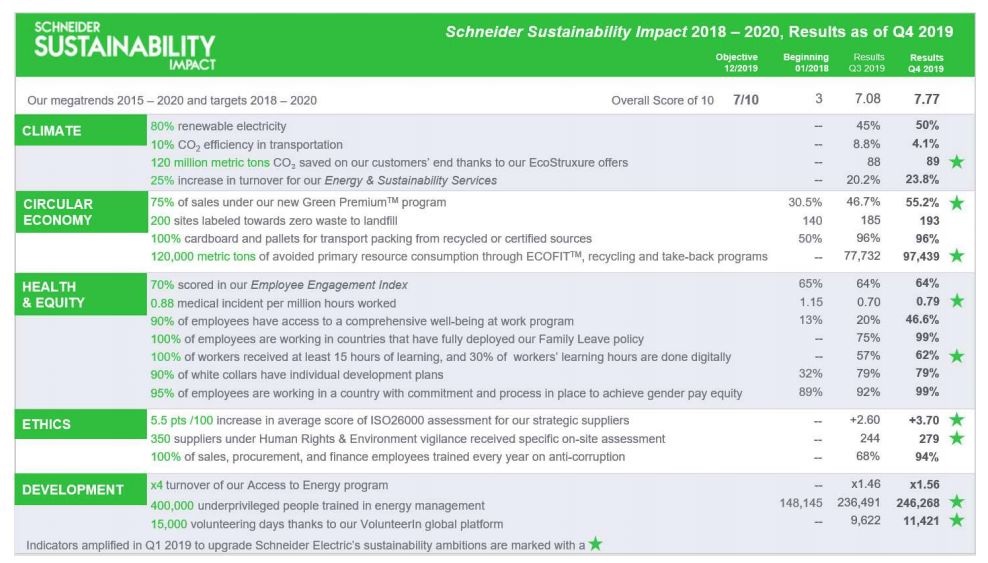
Task: Select the CIRCULAR ECONOMY category label
Action: point(81,212)
